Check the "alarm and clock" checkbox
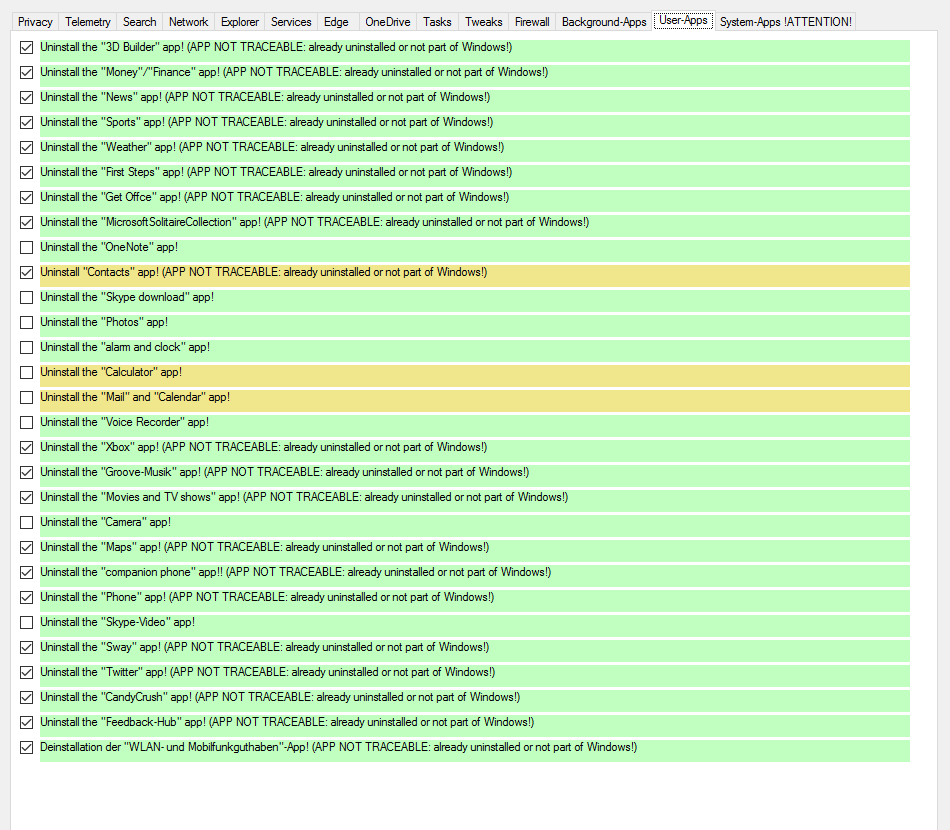The width and height of the screenshot is (950, 830). [26, 347]
